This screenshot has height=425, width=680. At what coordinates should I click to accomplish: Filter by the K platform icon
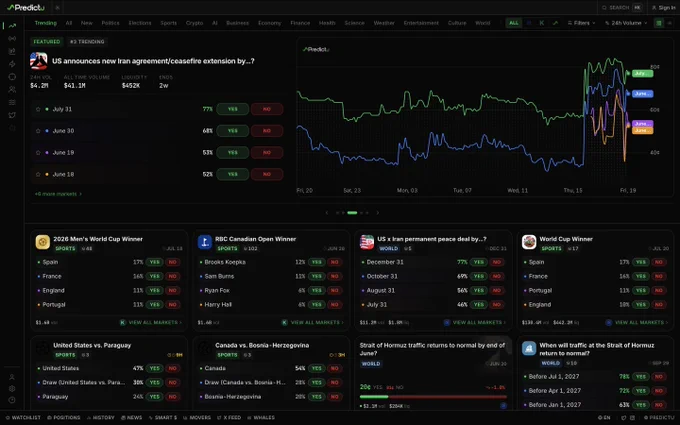click(x=542, y=23)
